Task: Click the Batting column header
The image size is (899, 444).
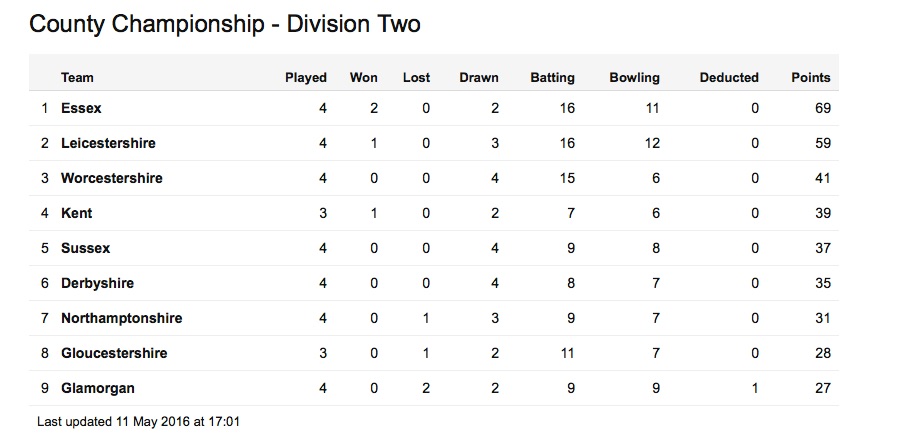Action: (x=552, y=78)
